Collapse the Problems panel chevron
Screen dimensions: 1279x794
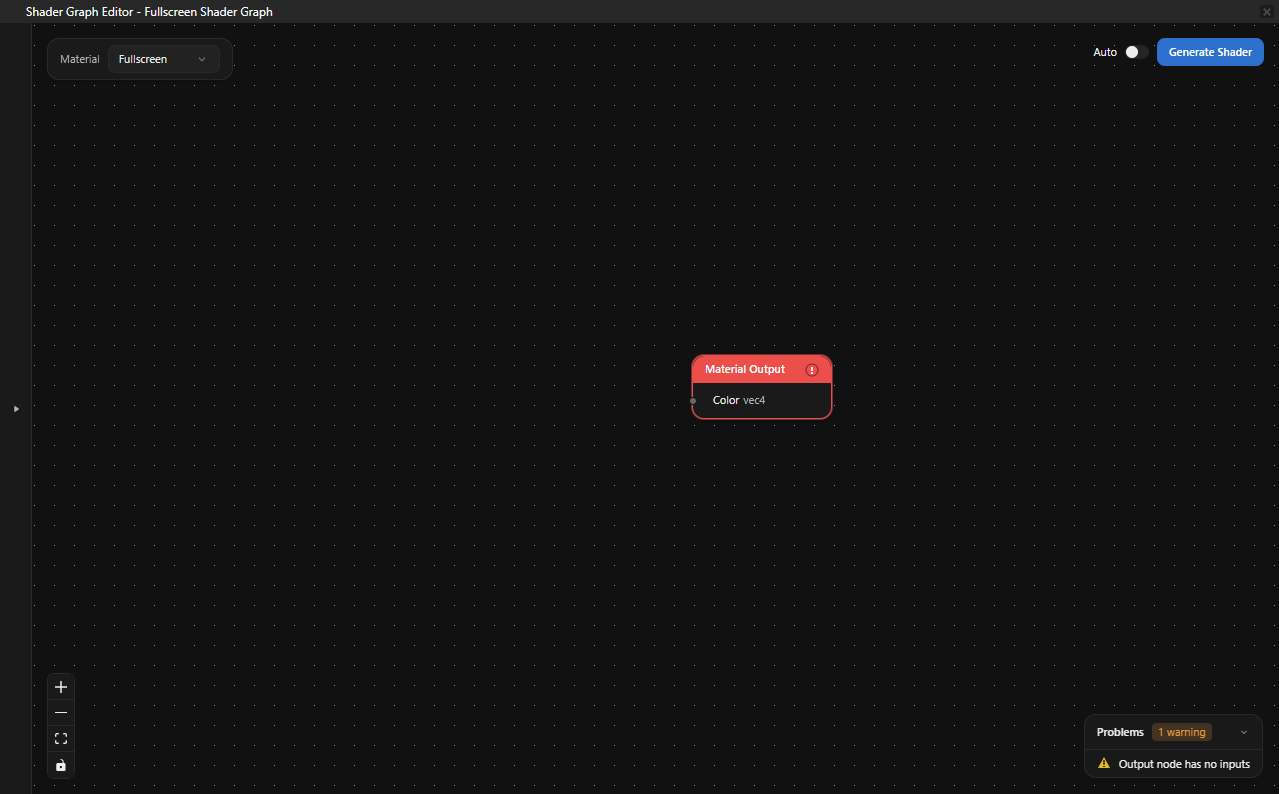click(x=1244, y=732)
